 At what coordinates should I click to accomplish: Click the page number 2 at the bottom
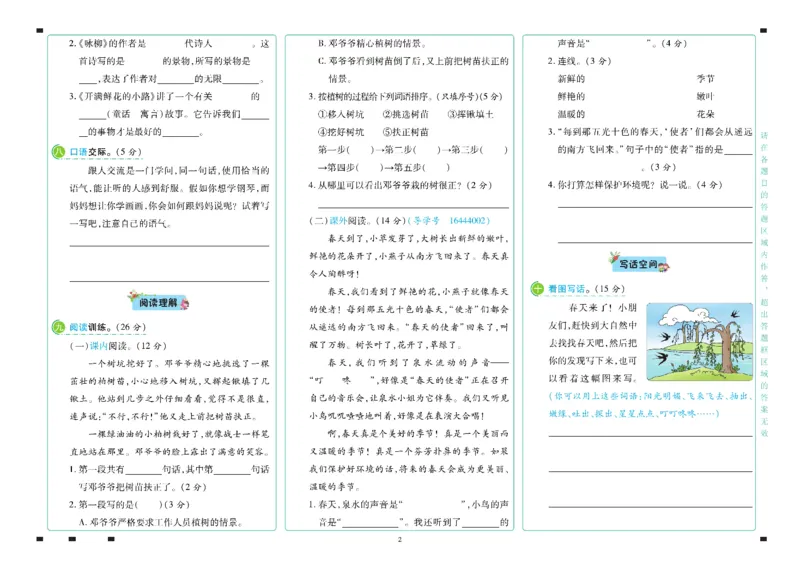click(x=399, y=540)
